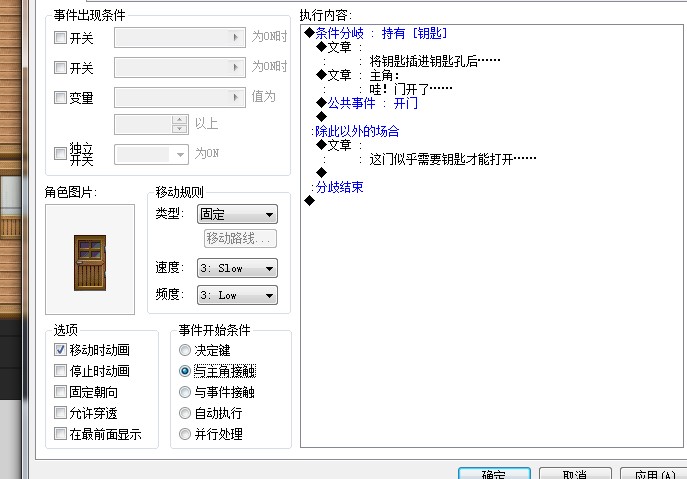The width and height of the screenshot is (687, 479).
Task: Open the 频度 frequency dropdown
Action: click(x=237, y=295)
